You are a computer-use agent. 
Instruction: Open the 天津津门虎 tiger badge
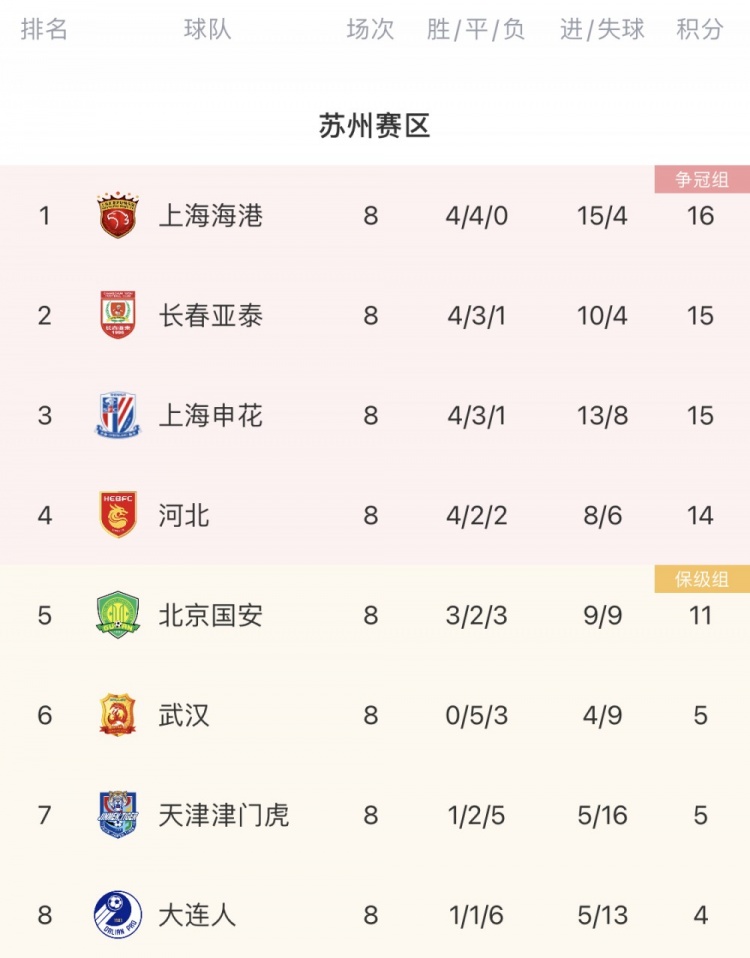(x=118, y=814)
